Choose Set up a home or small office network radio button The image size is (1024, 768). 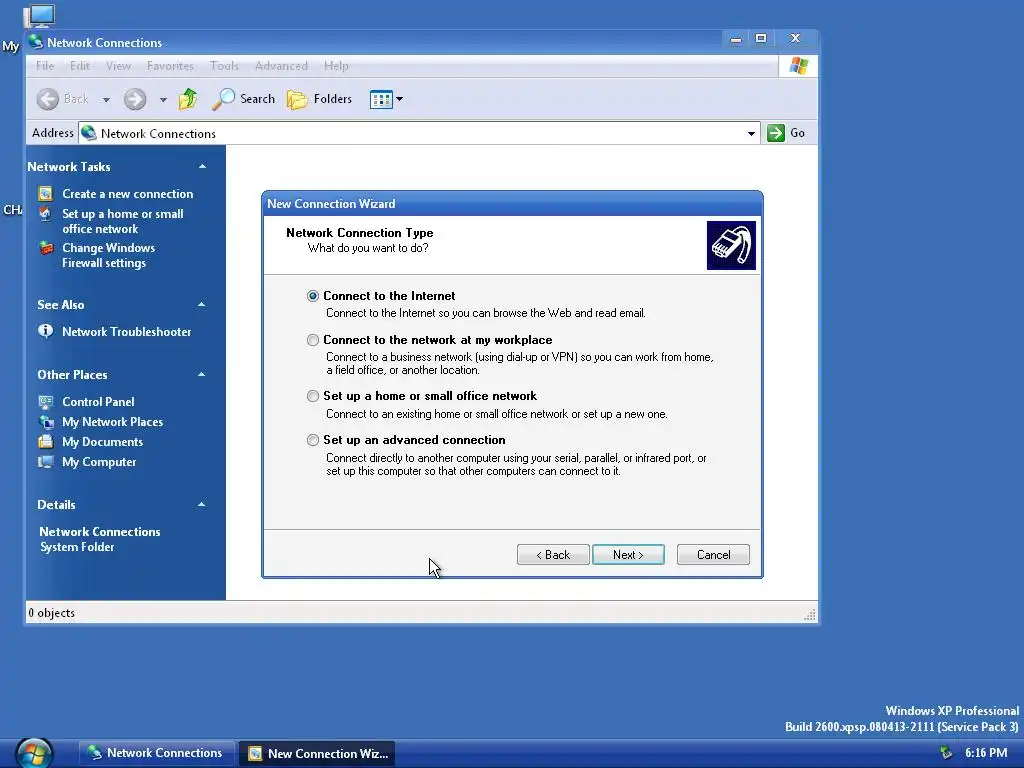(x=313, y=396)
